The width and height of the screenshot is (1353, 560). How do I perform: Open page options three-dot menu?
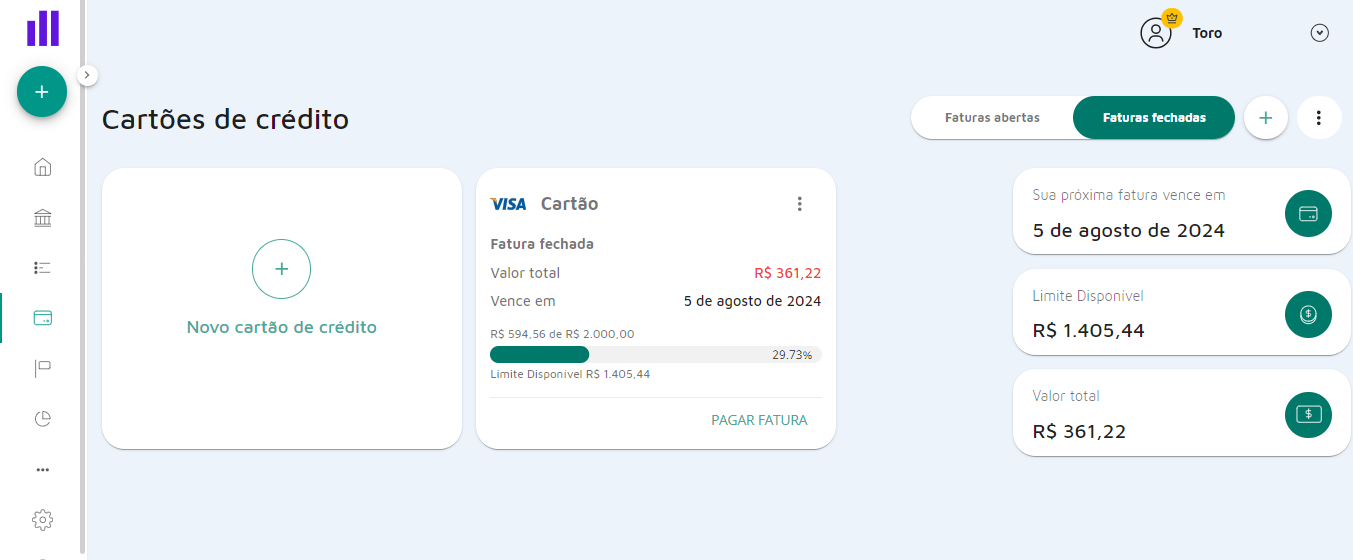point(1319,118)
